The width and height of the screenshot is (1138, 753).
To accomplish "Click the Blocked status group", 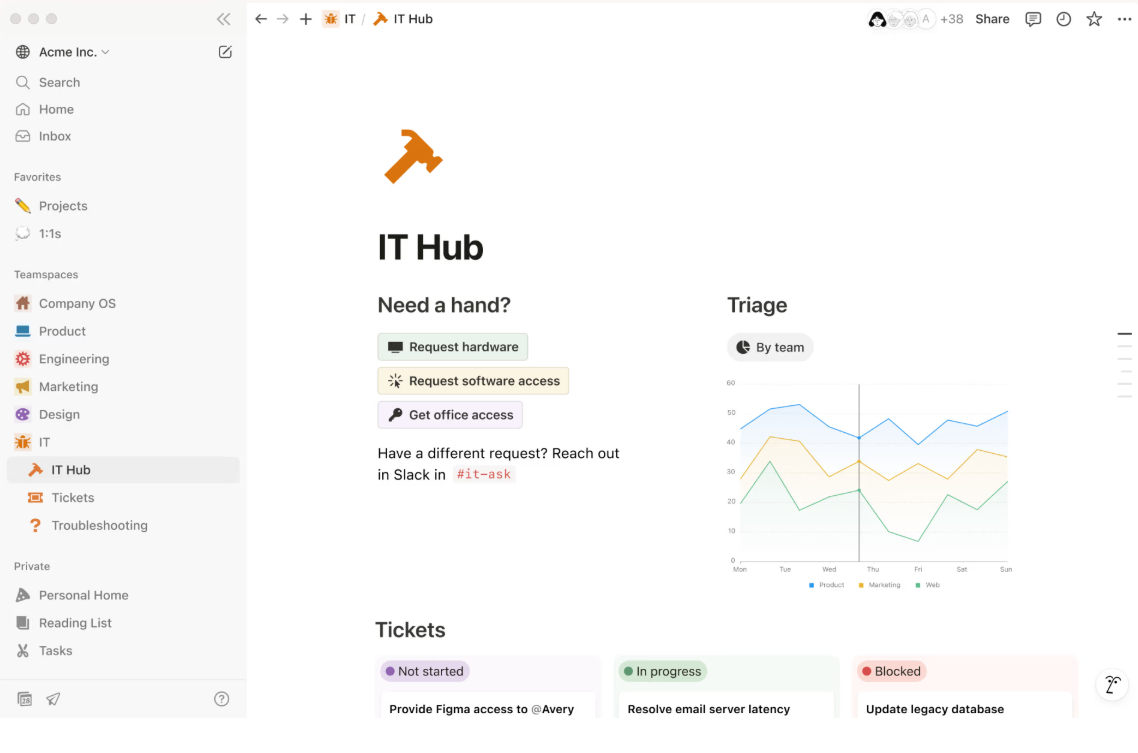I will [891, 672].
